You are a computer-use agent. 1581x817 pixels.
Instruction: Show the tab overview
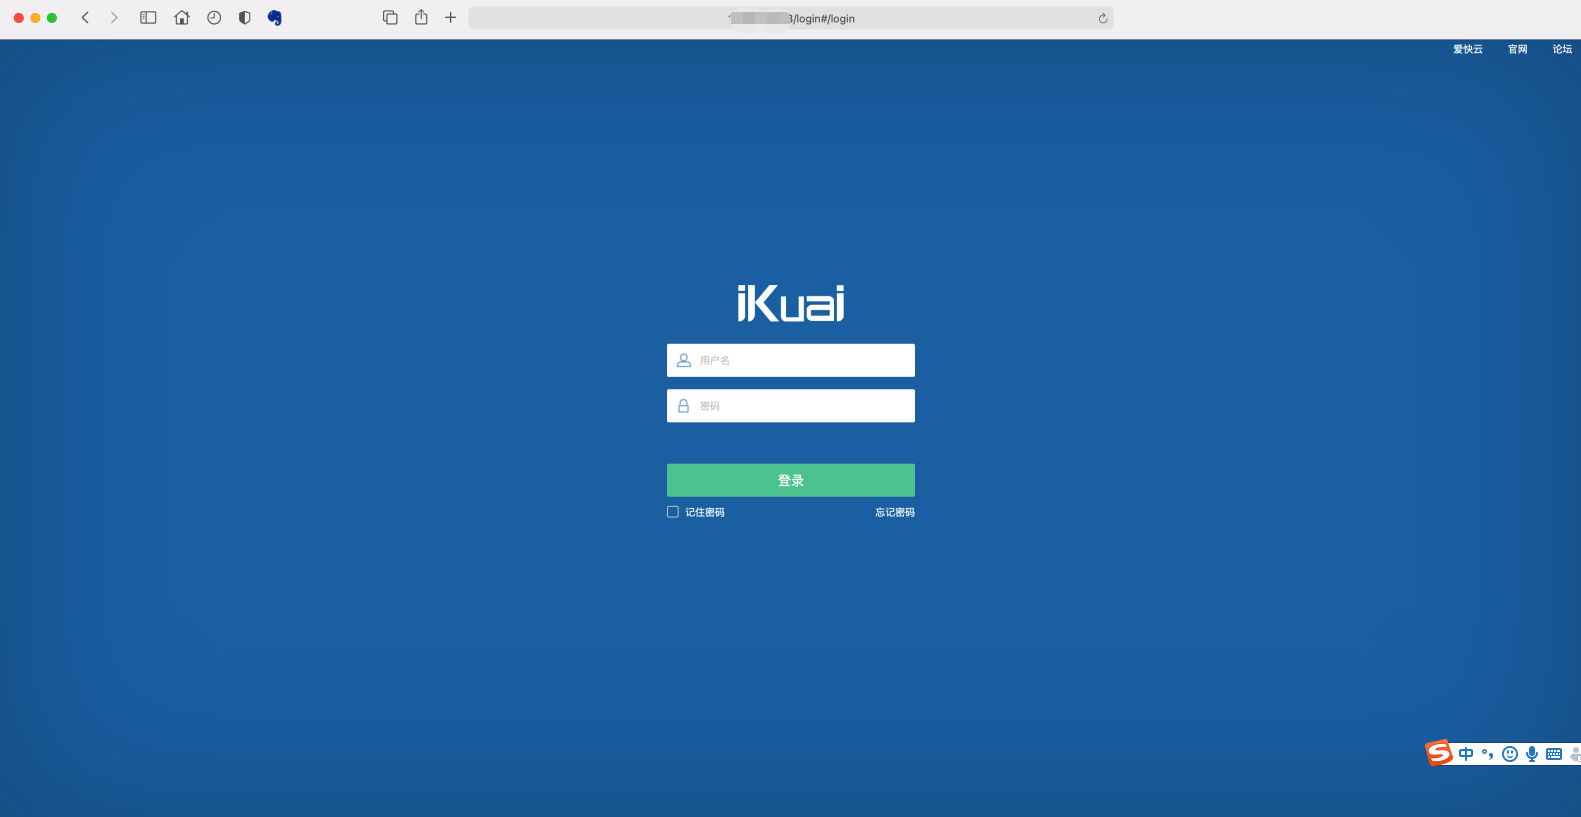(x=390, y=17)
